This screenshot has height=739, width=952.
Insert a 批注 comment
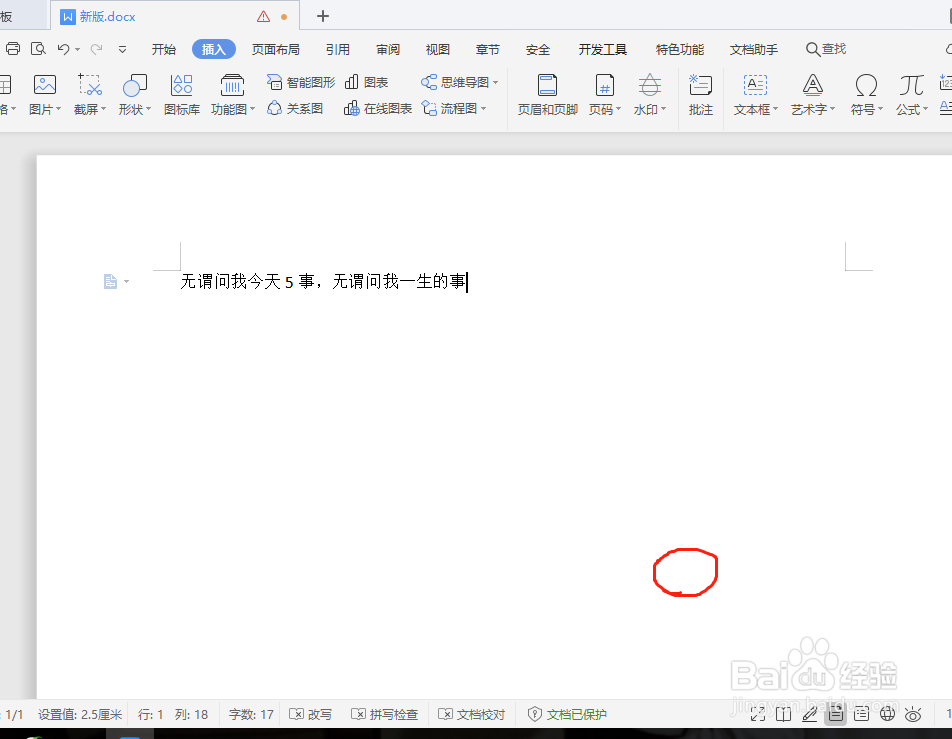pos(700,95)
